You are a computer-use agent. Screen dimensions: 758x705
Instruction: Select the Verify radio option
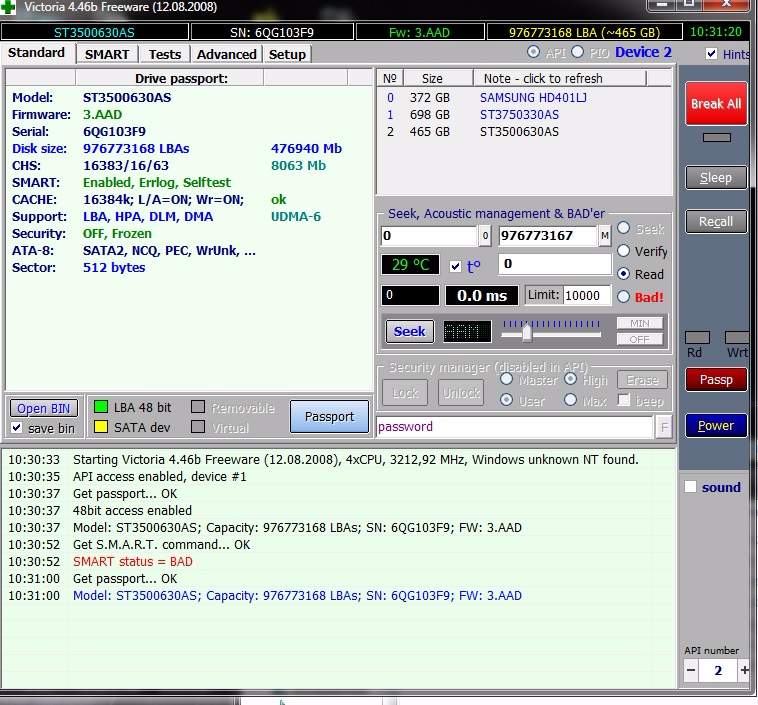pos(624,251)
